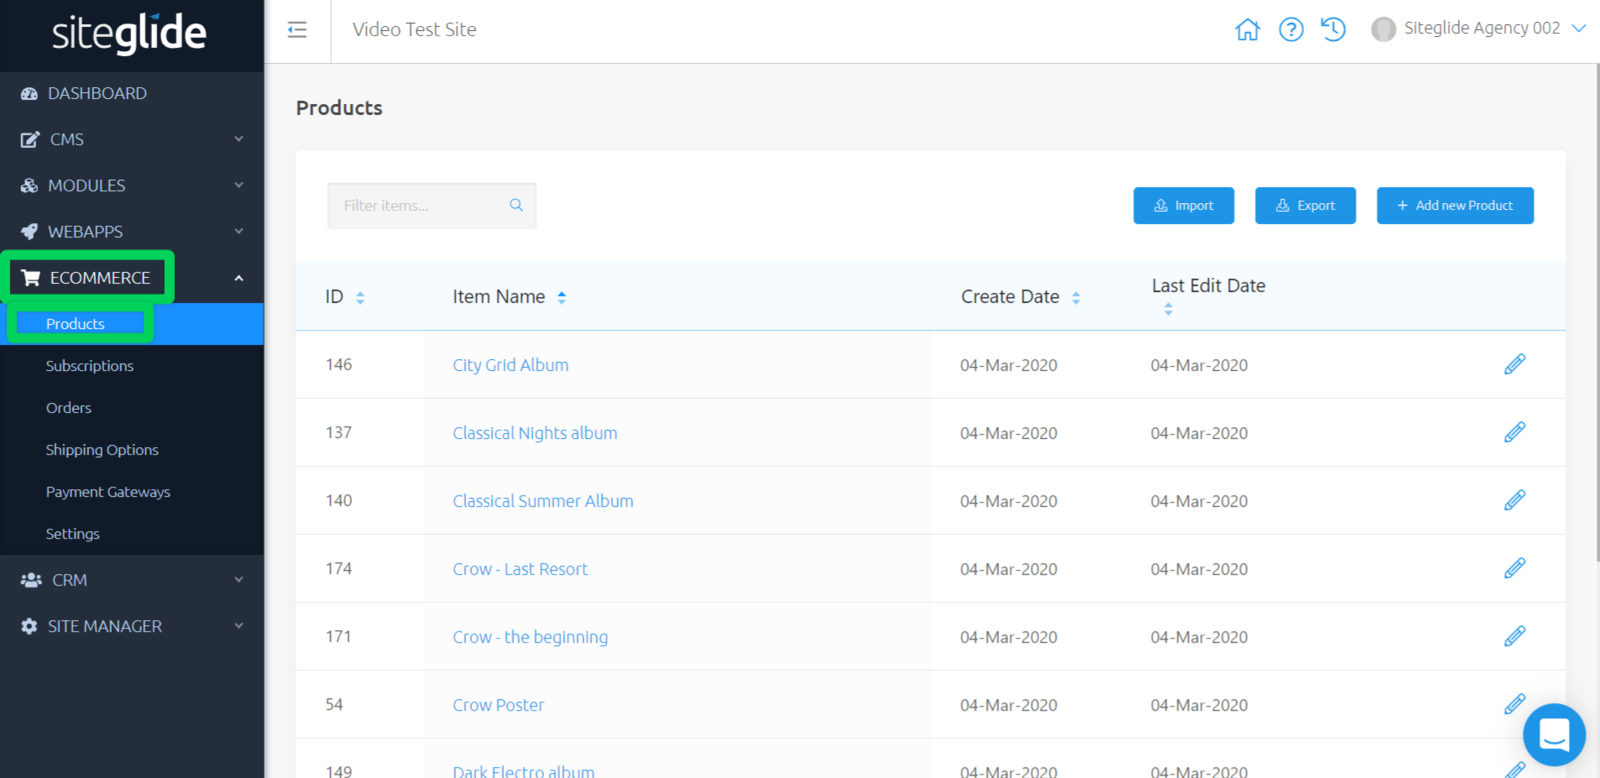Screen dimensions: 1600x778
Task: Toggle the sidebar hamburger menu icon
Action: [x=297, y=30]
